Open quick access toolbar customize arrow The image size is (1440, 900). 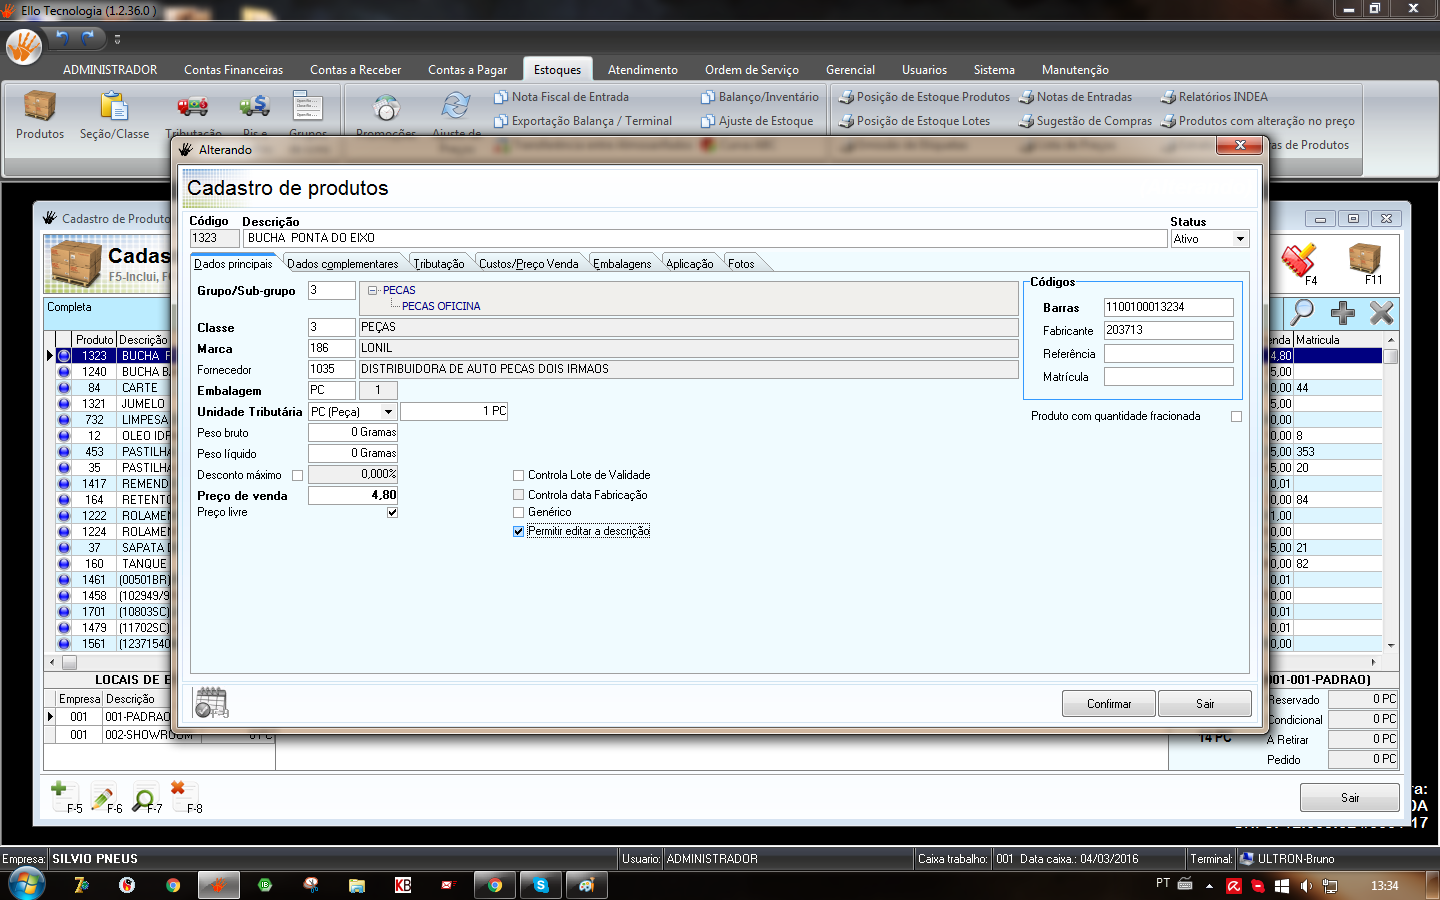(x=117, y=39)
